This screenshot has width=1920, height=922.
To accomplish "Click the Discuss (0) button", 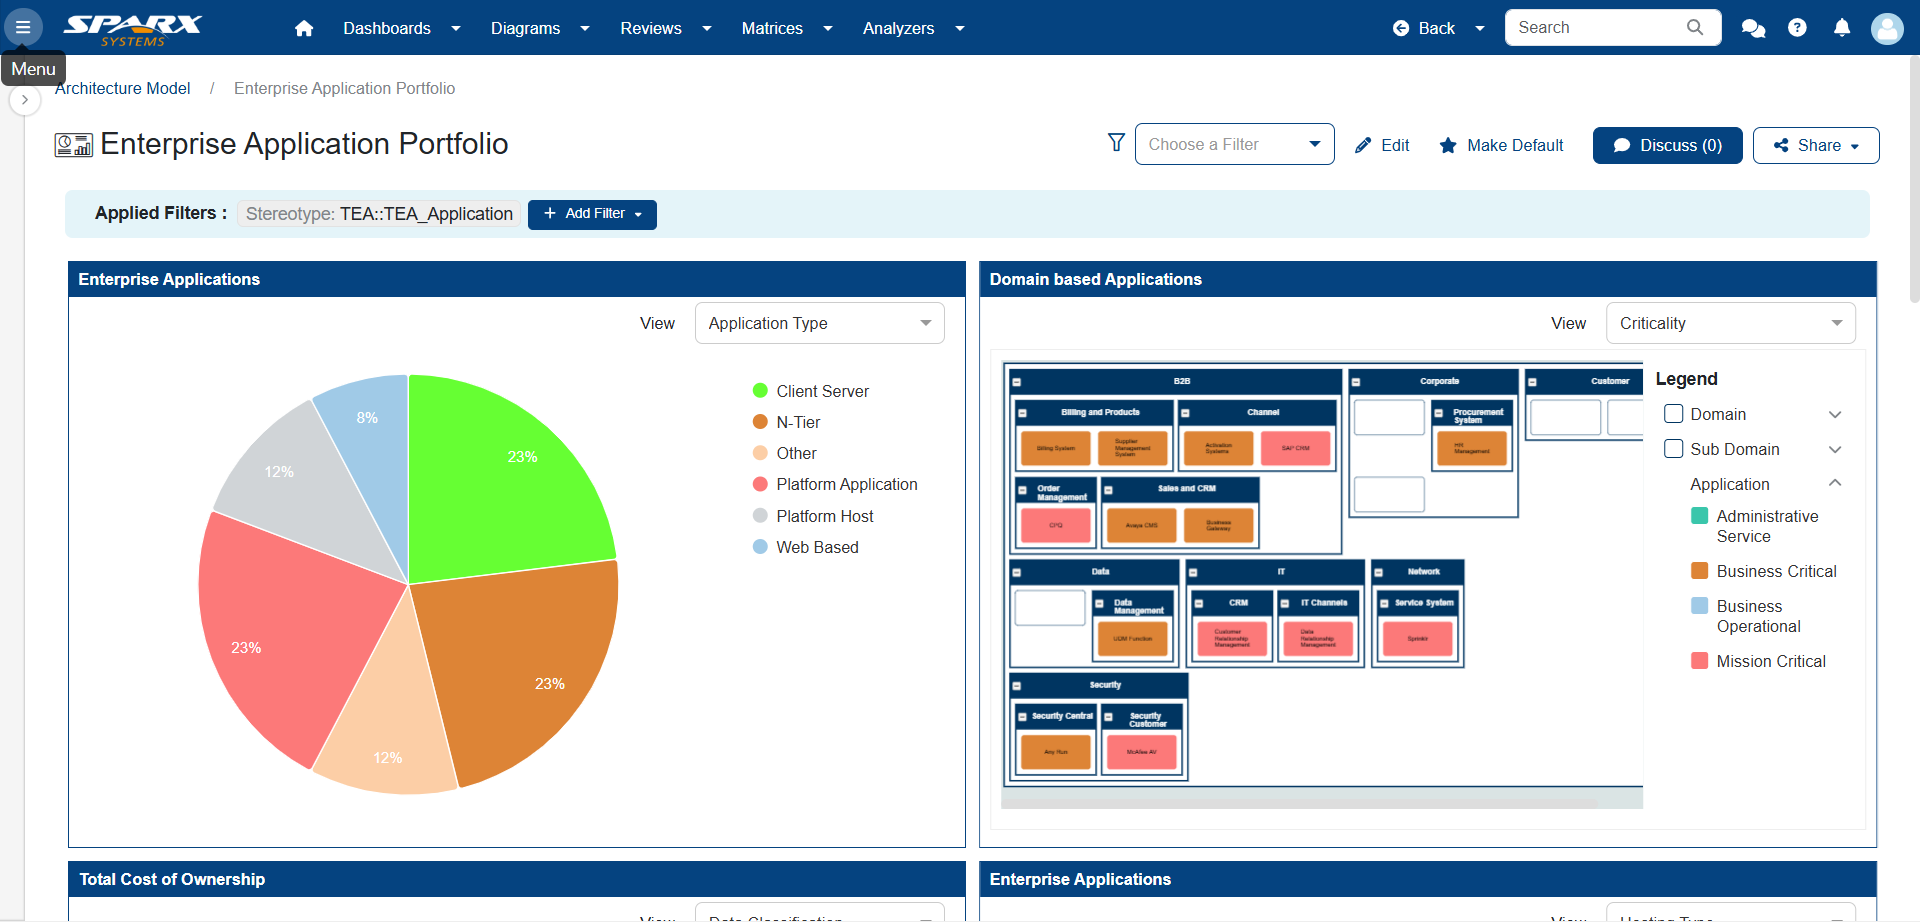I will 1667,145.
